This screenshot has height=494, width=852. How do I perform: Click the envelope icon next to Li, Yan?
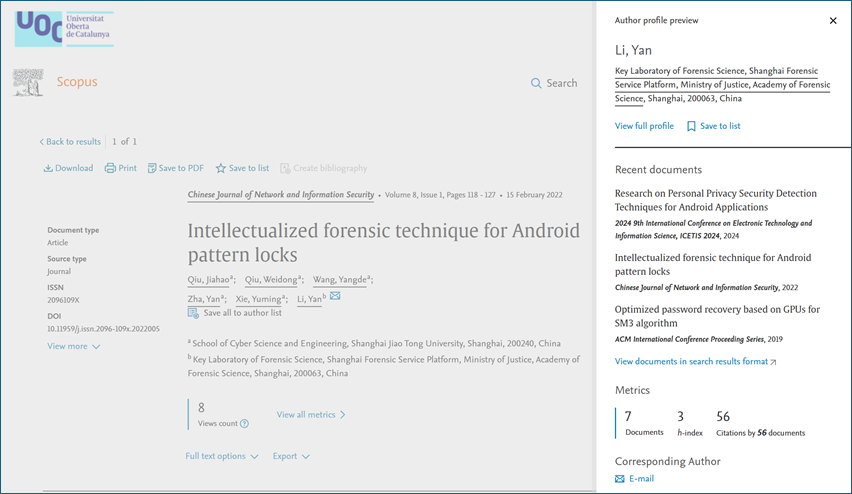(x=335, y=296)
